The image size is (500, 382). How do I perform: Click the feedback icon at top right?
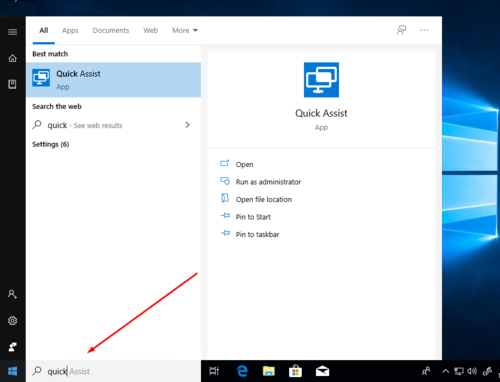(x=401, y=30)
